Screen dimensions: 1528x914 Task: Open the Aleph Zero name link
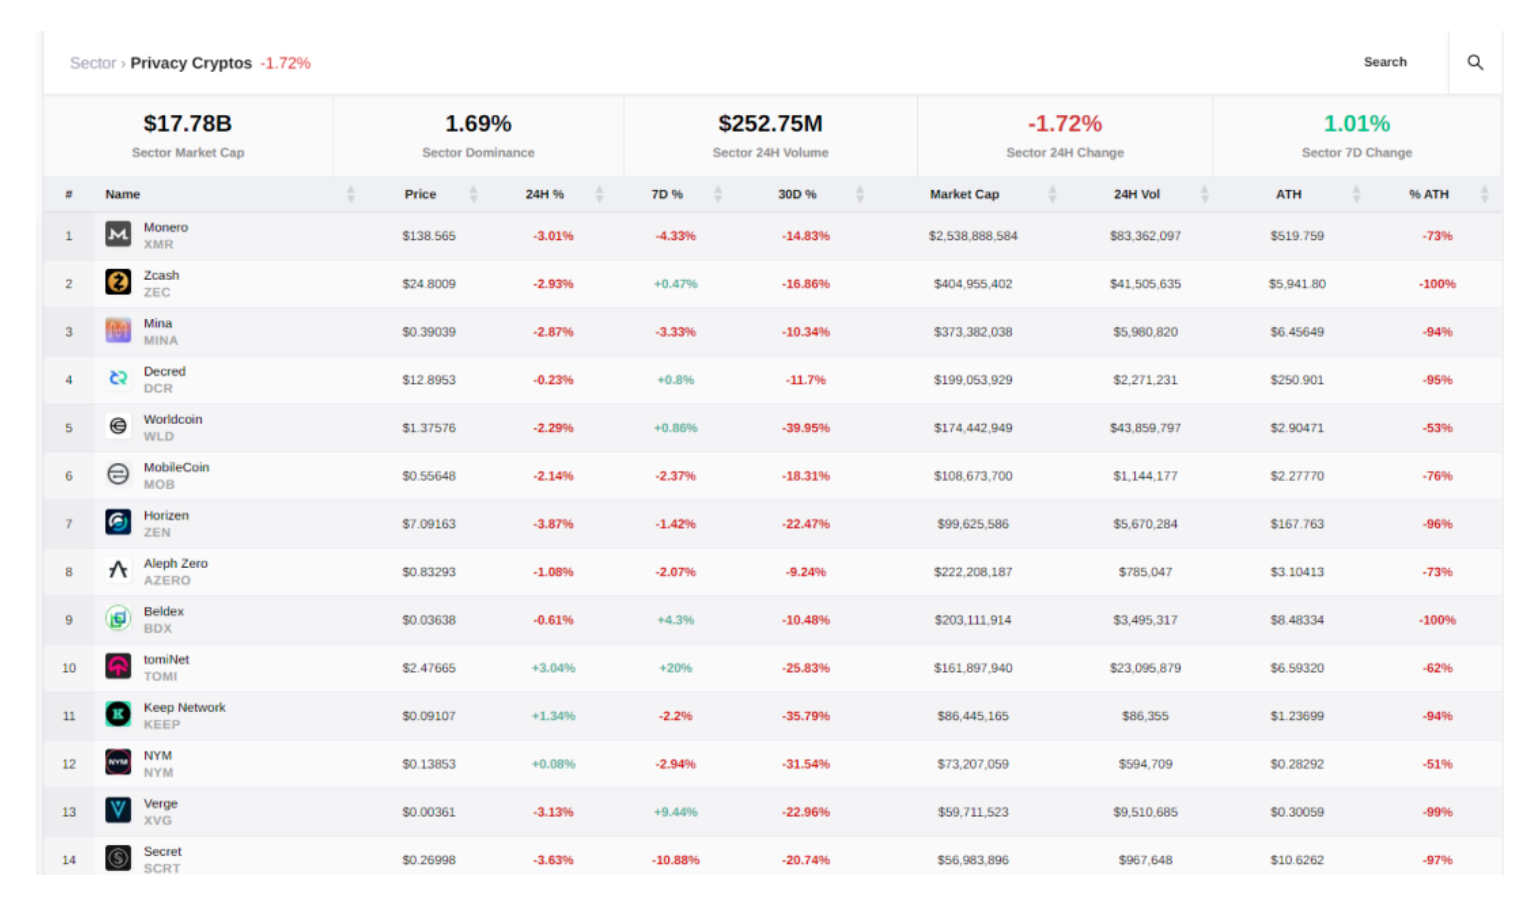pyautogui.click(x=175, y=564)
